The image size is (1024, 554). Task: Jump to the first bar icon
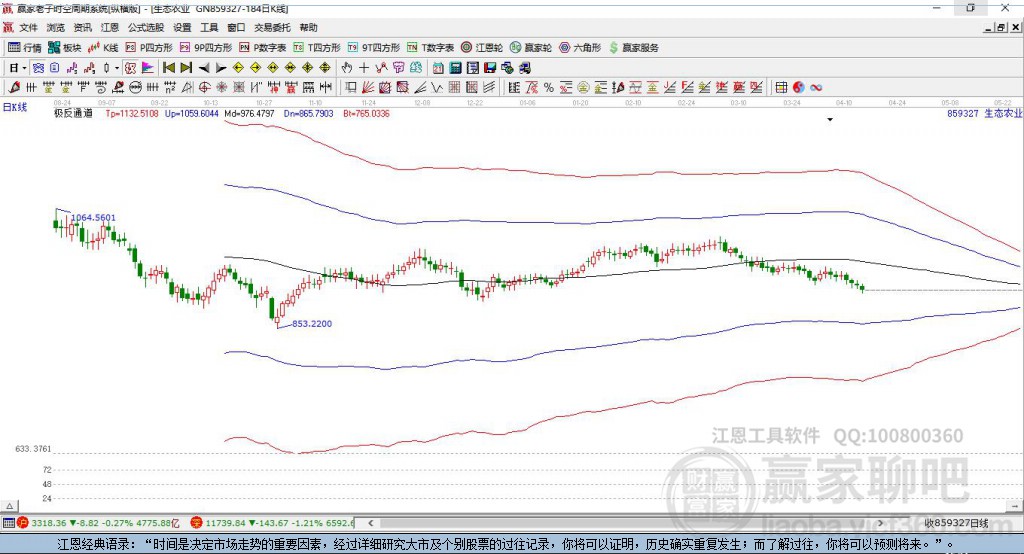click(x=168, y=68)
